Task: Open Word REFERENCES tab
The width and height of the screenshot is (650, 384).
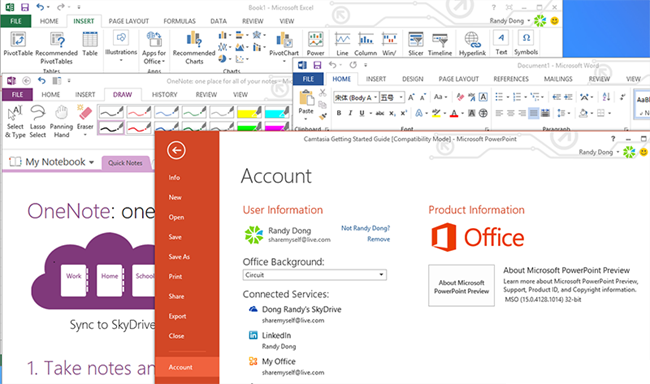Action: tap(511, 79)
